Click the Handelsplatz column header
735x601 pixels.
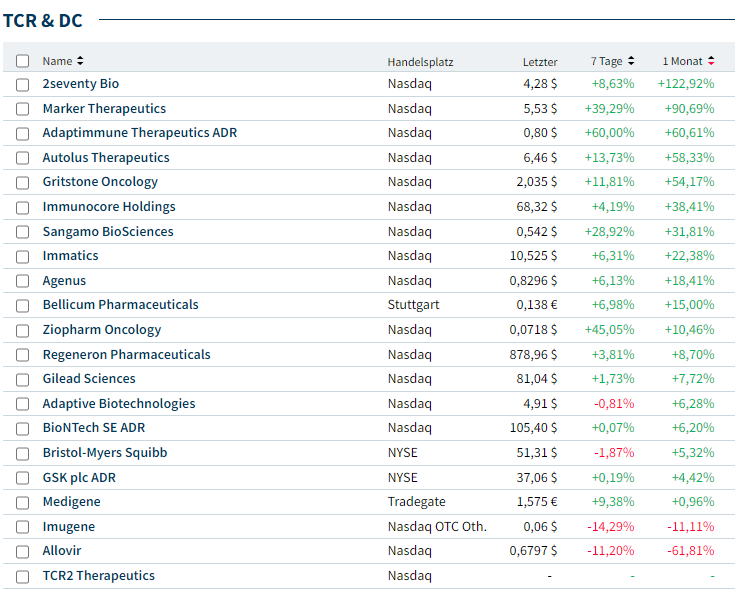(420, 62)
